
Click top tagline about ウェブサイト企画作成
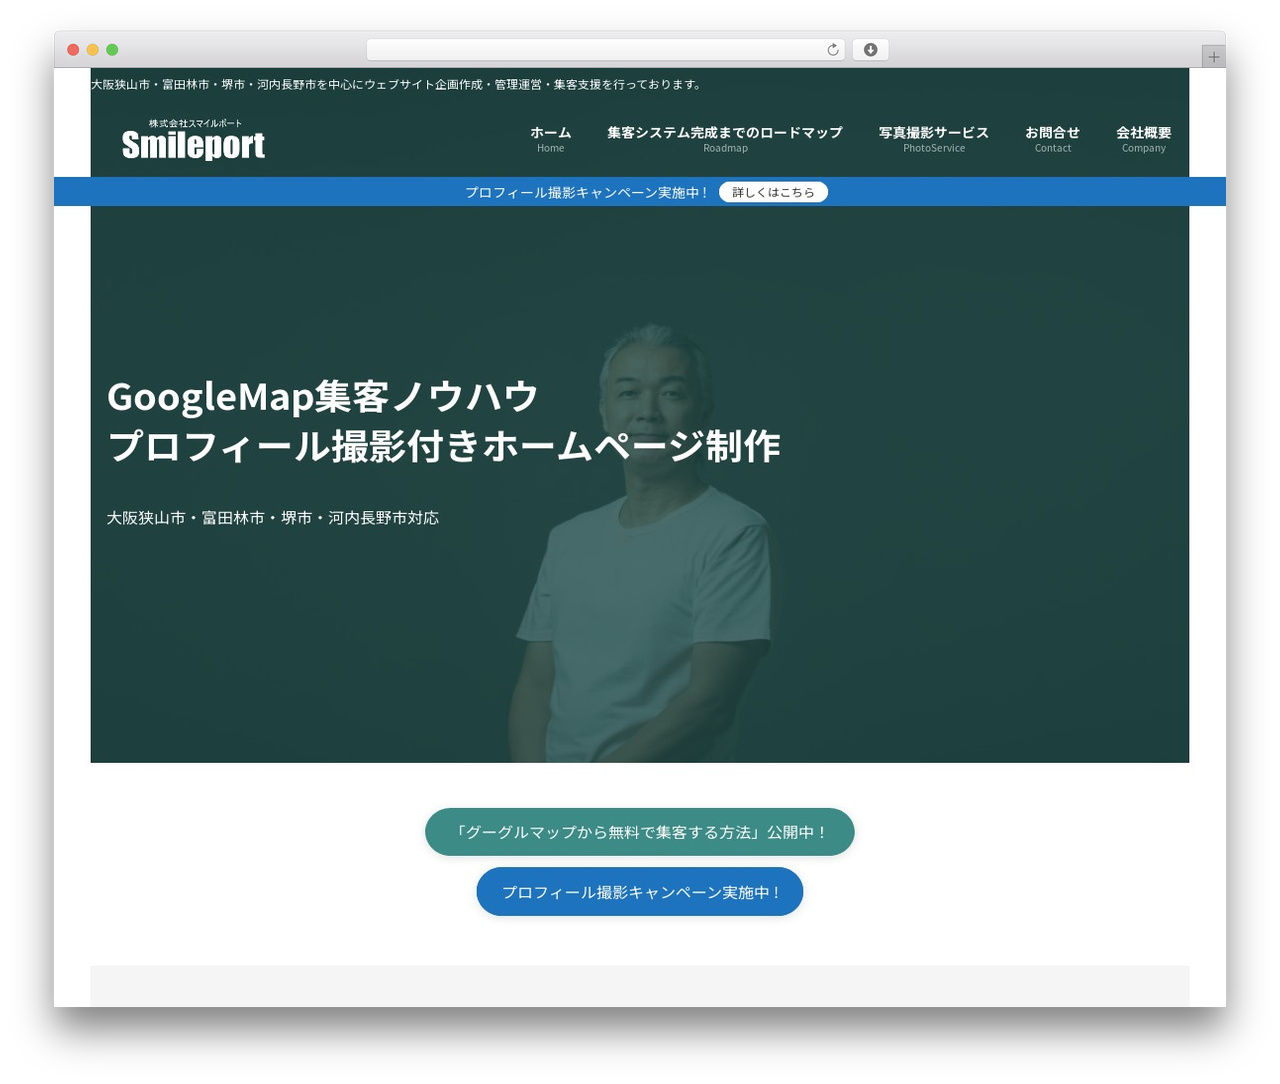(x=398, y=85)
